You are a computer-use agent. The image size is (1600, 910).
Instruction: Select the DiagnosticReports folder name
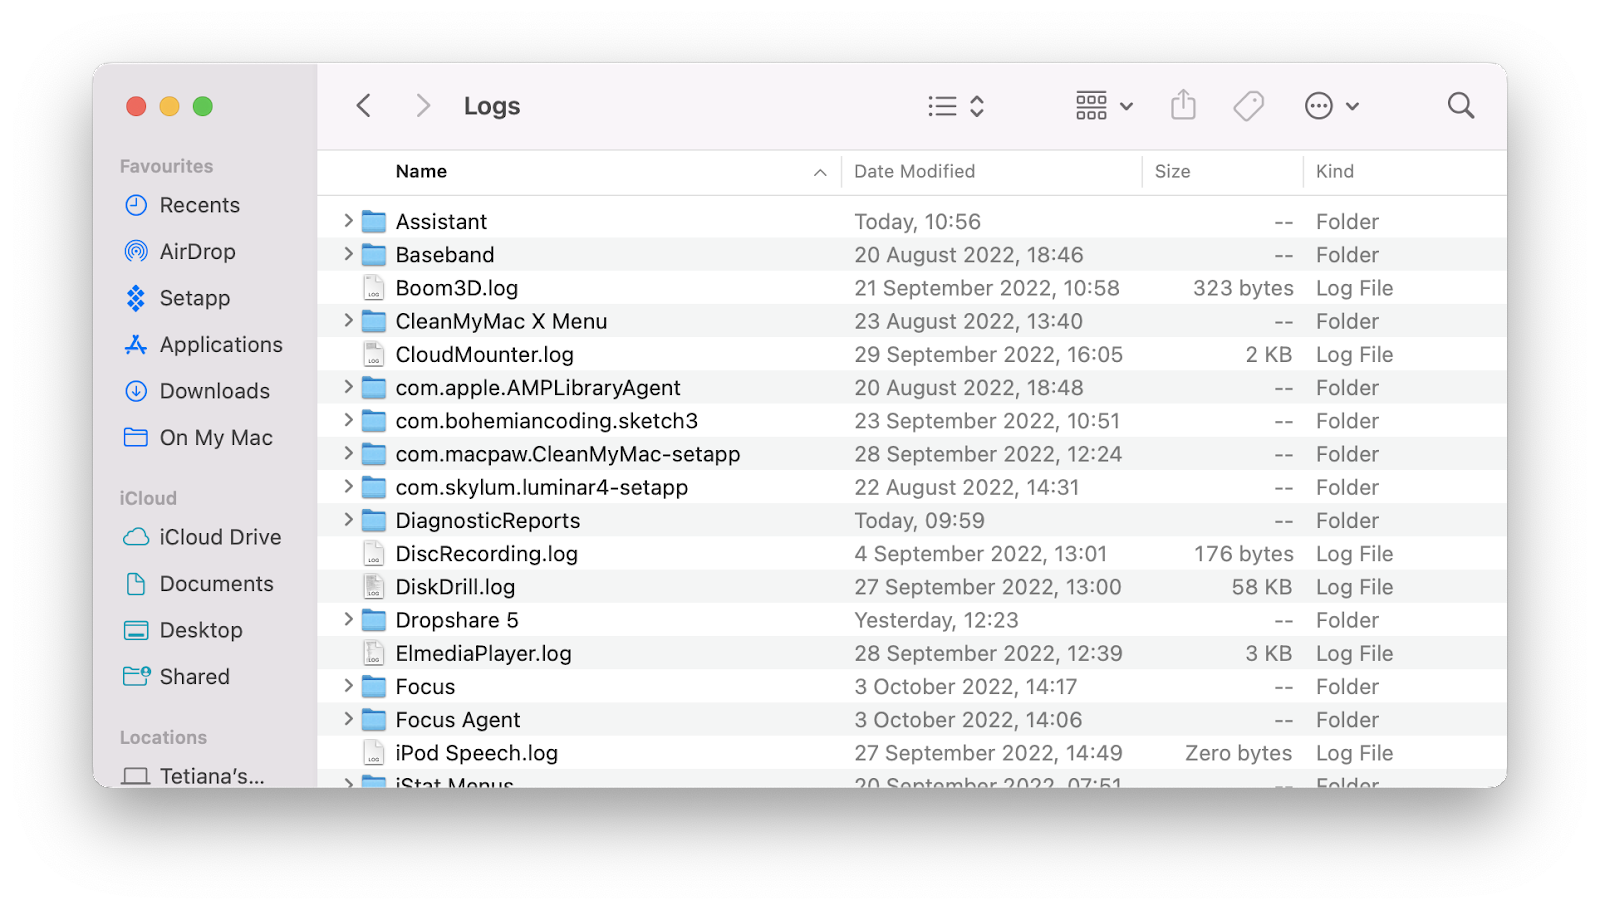(488, 520)
